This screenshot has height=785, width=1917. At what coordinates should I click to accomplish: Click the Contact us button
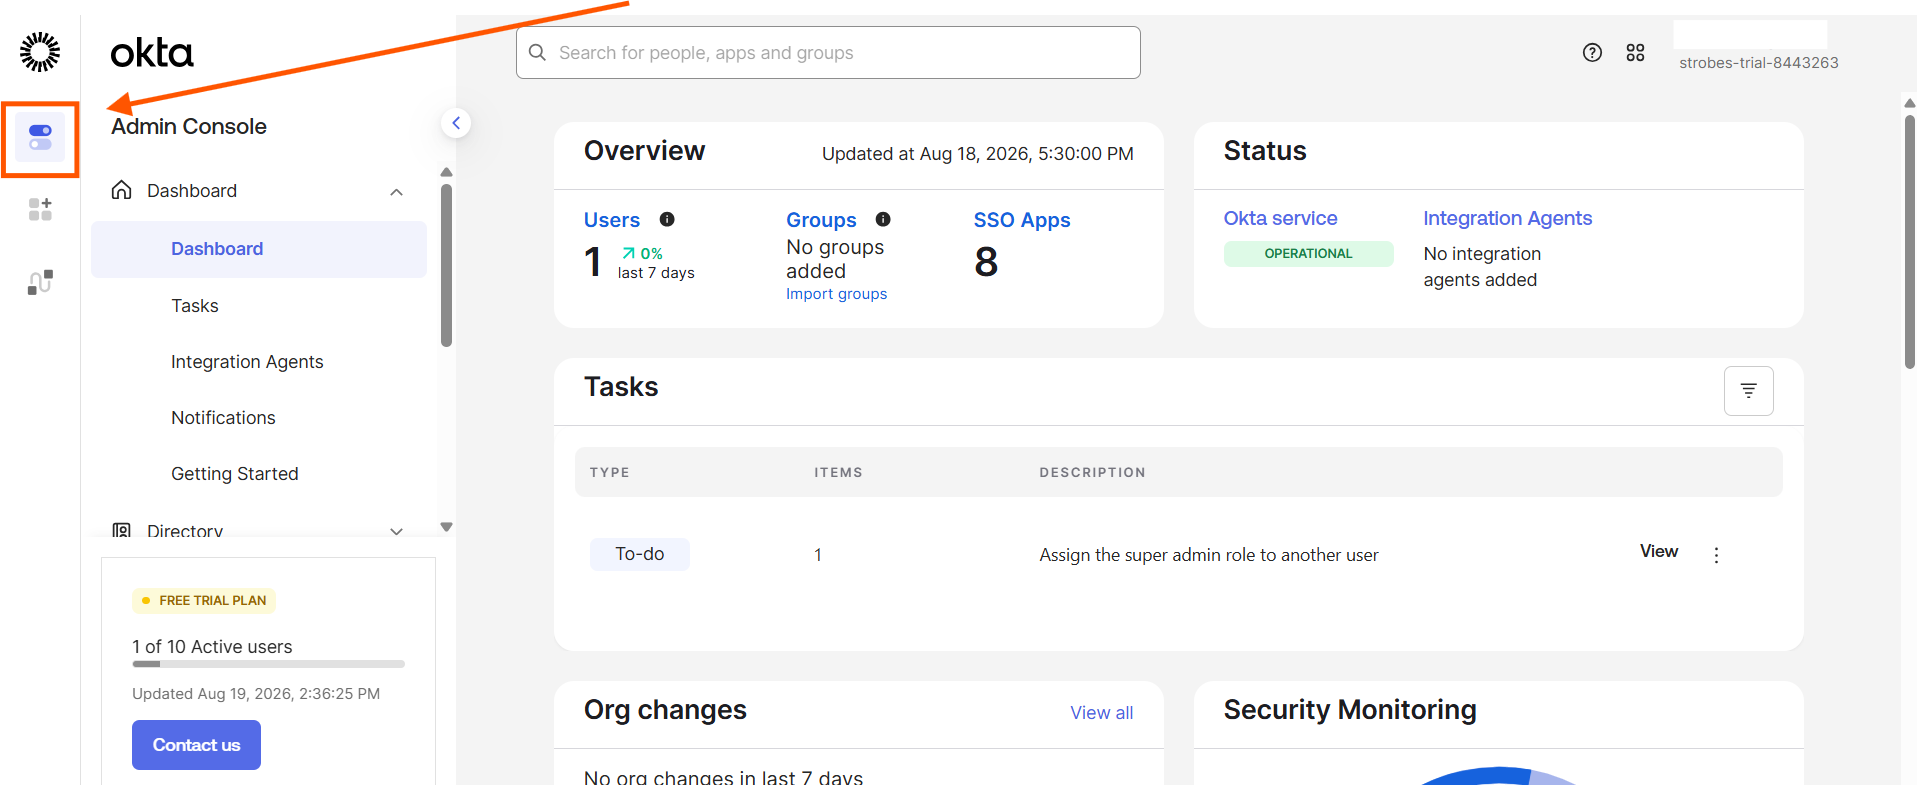pos(196,745)
